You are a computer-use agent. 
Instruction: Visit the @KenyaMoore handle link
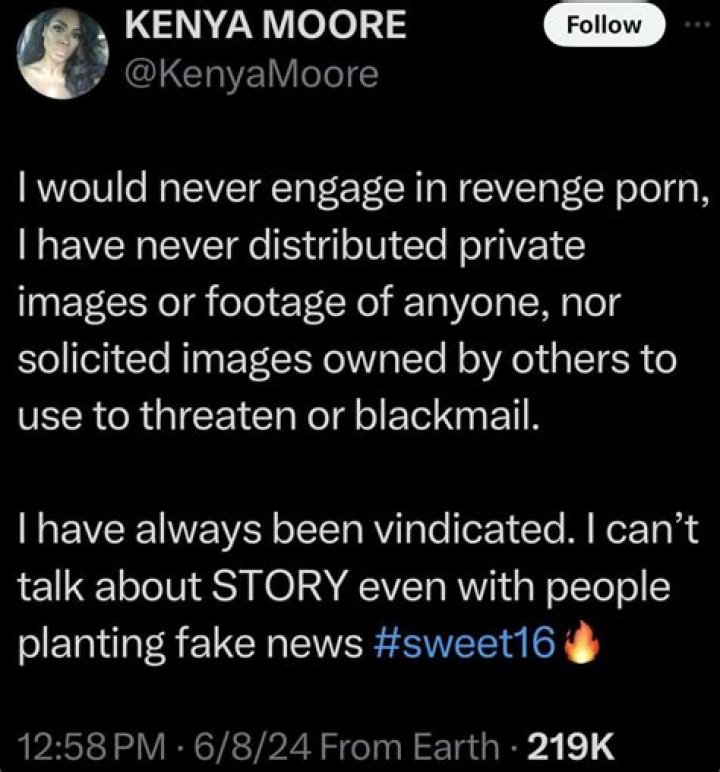click(252, 75)
